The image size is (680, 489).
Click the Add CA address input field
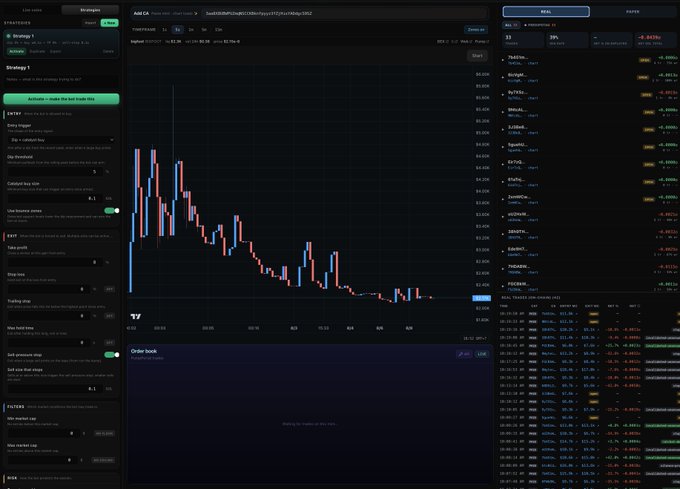[x=344, y=13]
